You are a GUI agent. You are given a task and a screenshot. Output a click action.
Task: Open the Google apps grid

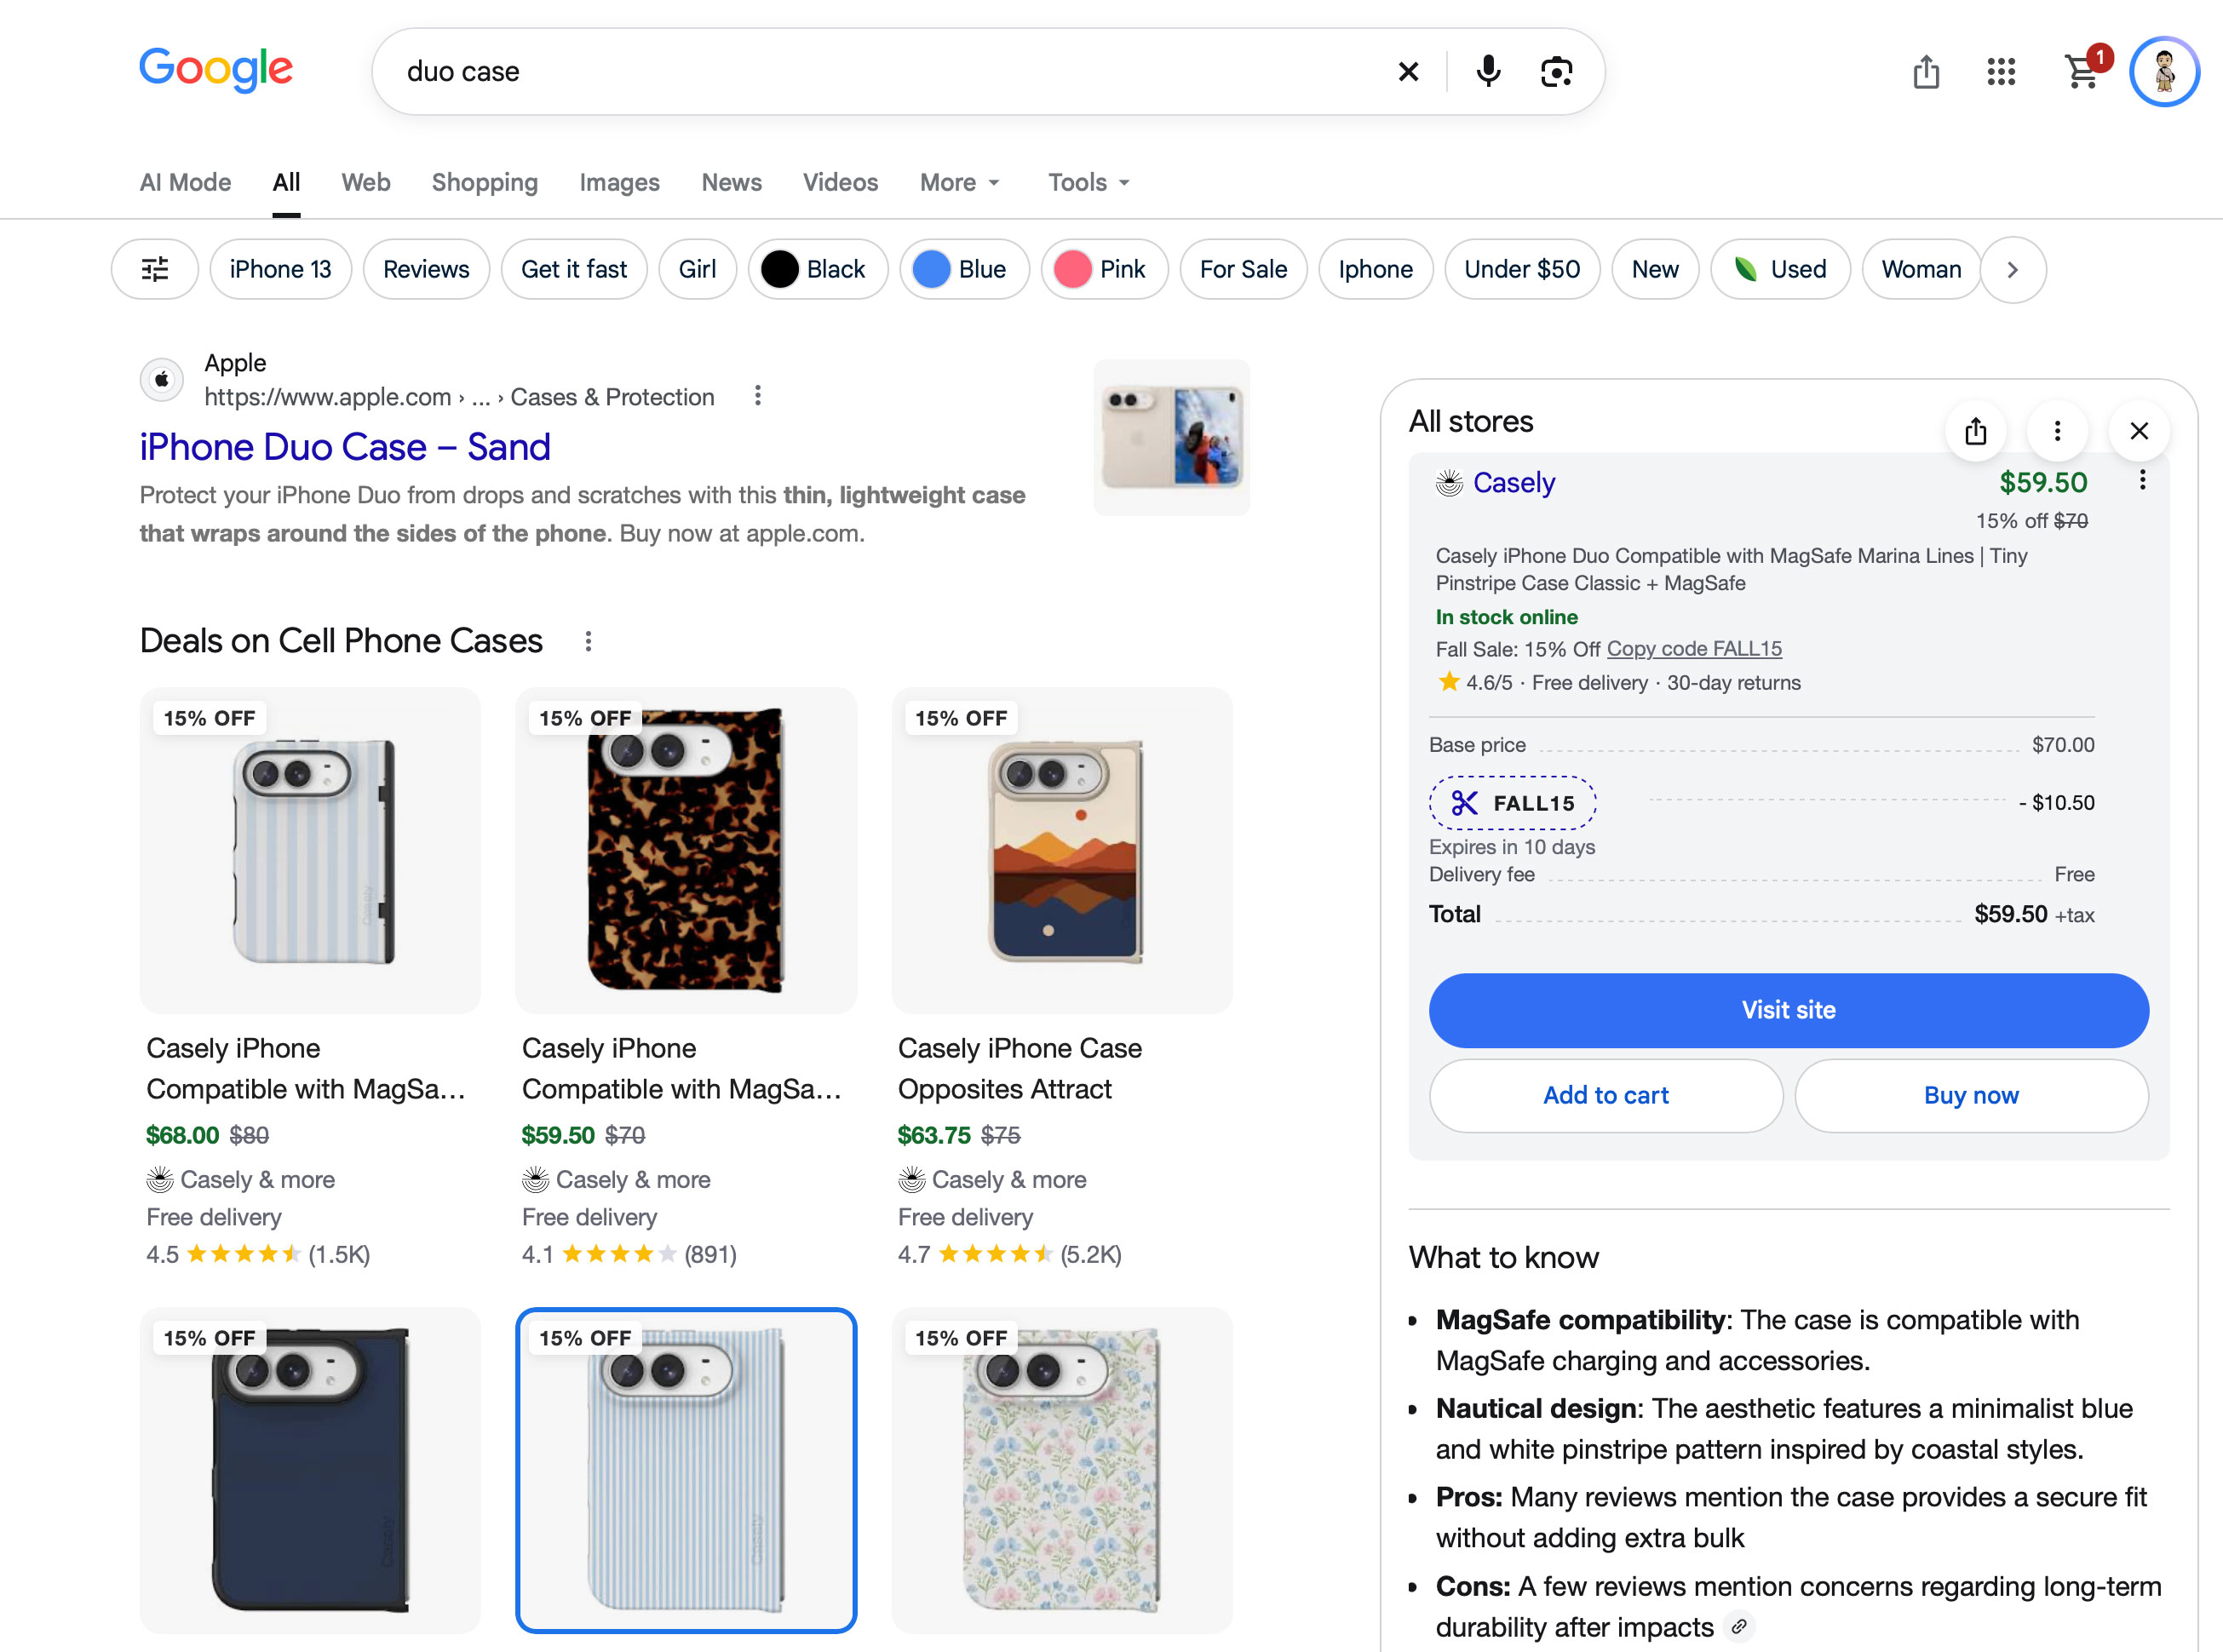[2001, 72]
